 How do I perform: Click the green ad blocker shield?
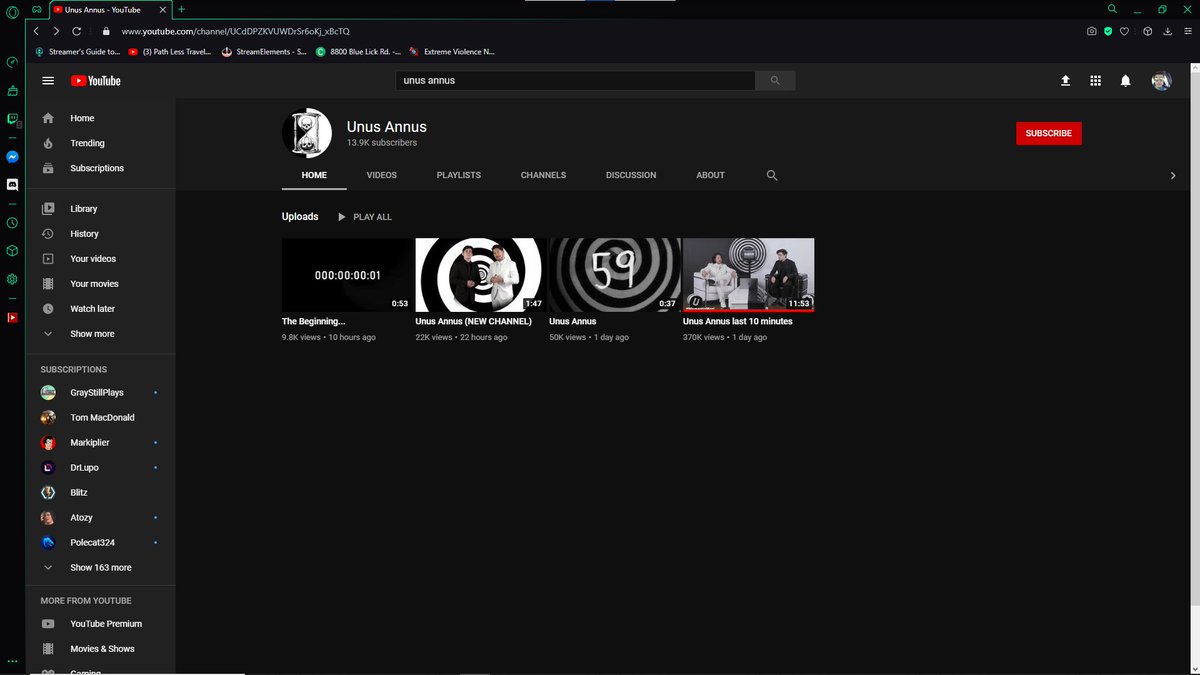point(1108,31)
